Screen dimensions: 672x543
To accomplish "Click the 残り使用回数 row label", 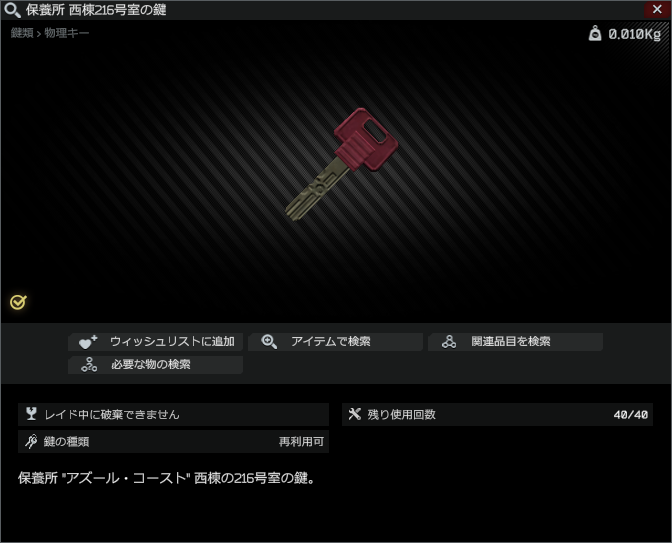I will point(402,414).
